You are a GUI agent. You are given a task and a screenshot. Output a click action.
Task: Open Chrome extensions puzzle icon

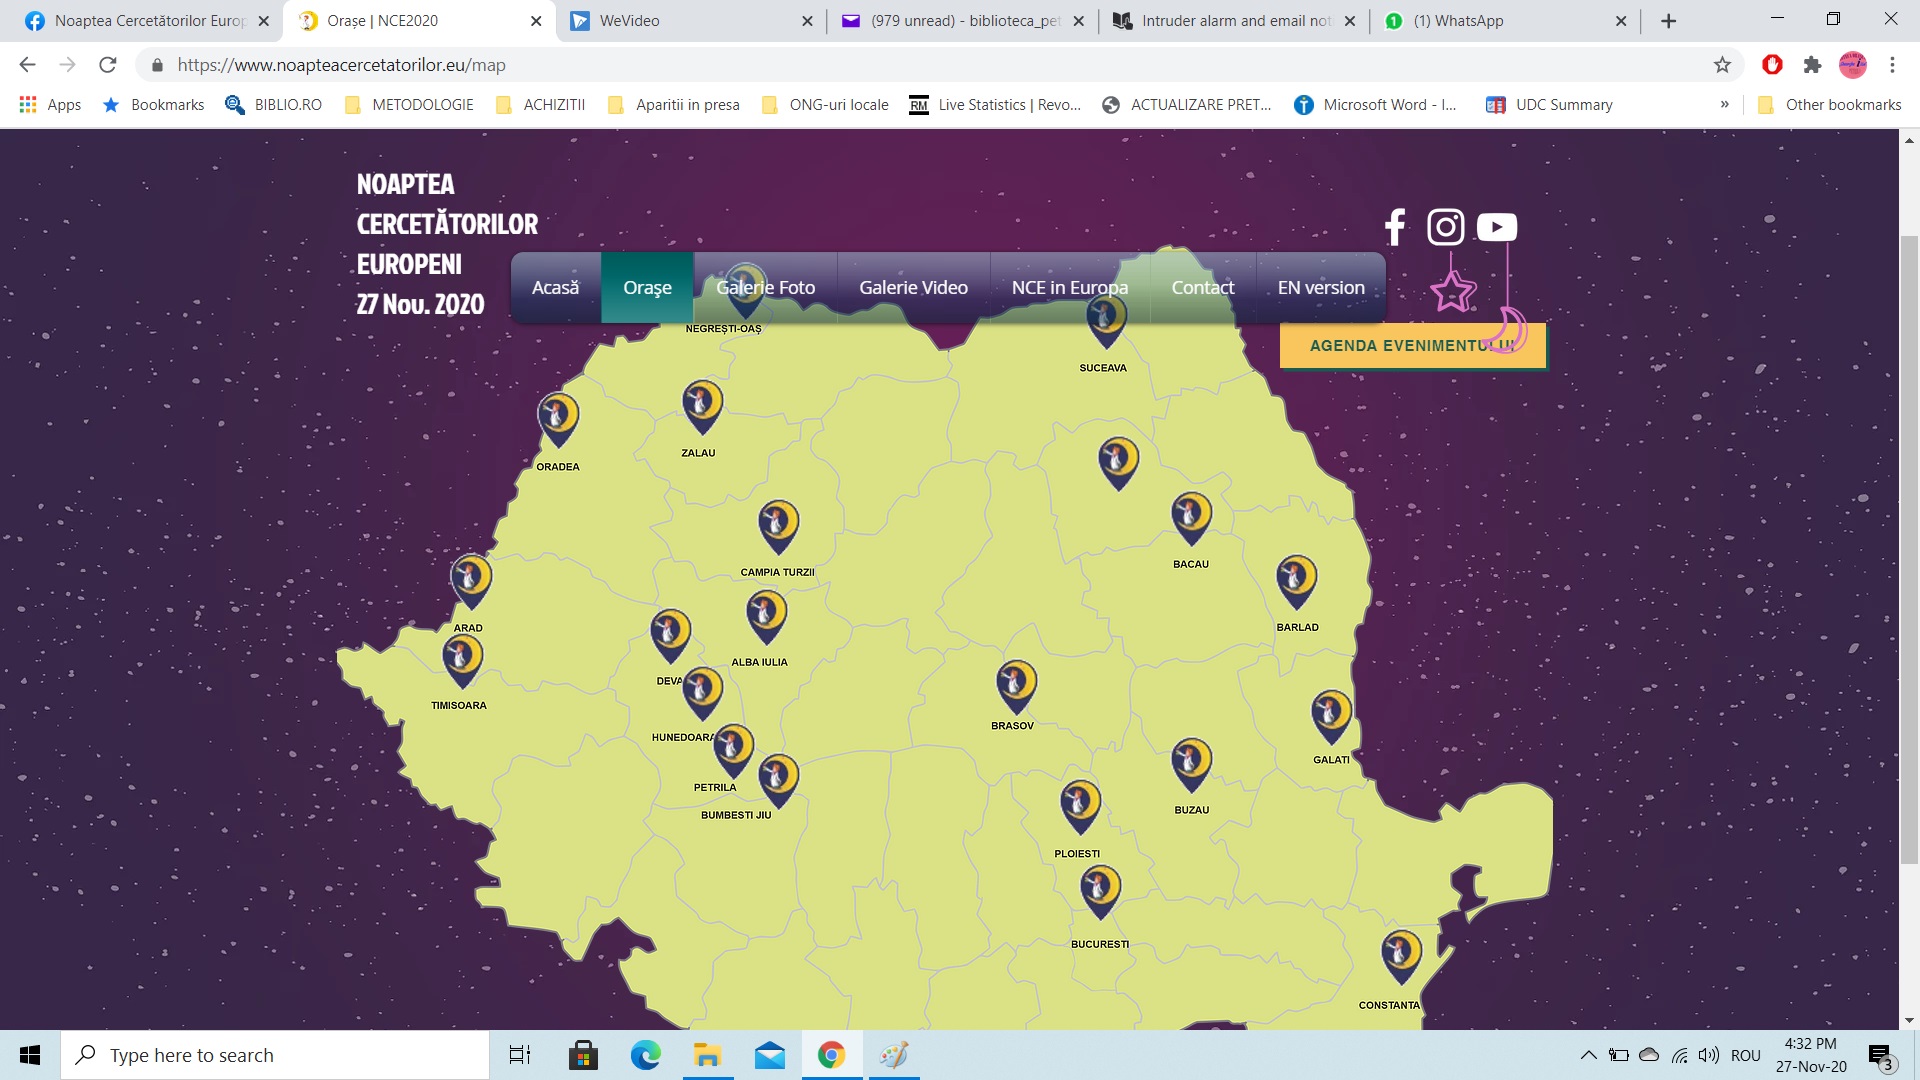click(x=1812, y=65)
